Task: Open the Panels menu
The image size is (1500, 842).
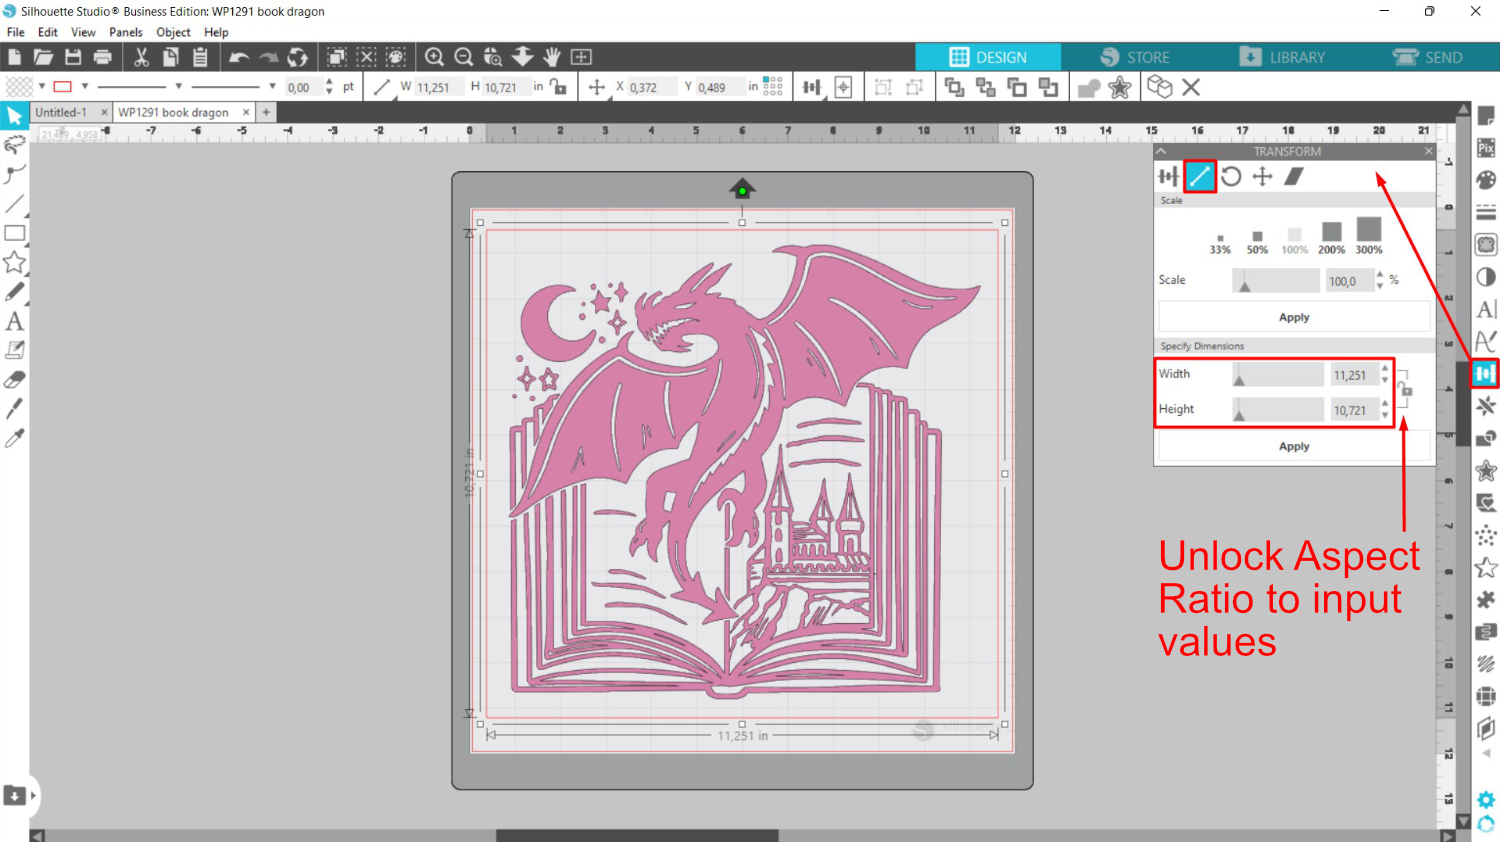Action: pyautogui.click(x=126, y=32)
